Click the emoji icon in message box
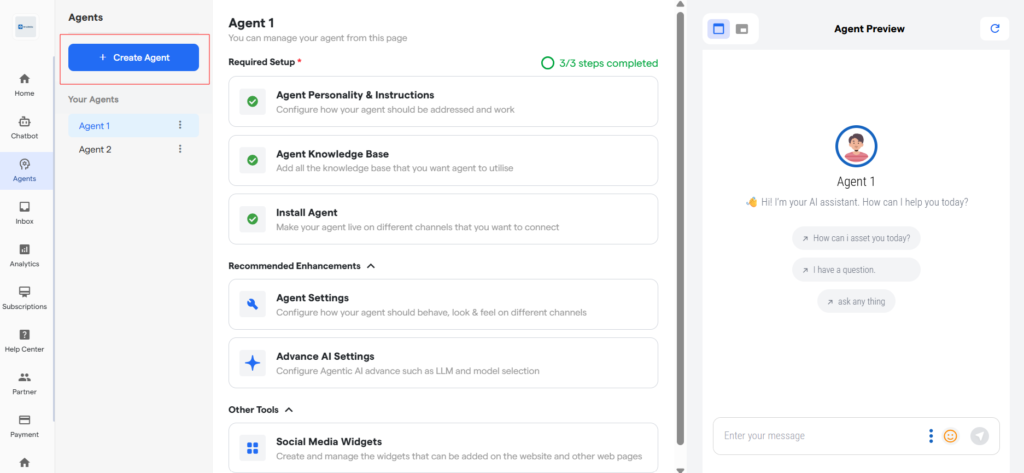Viewport: 1024px width, 473px height. (950, 436)
